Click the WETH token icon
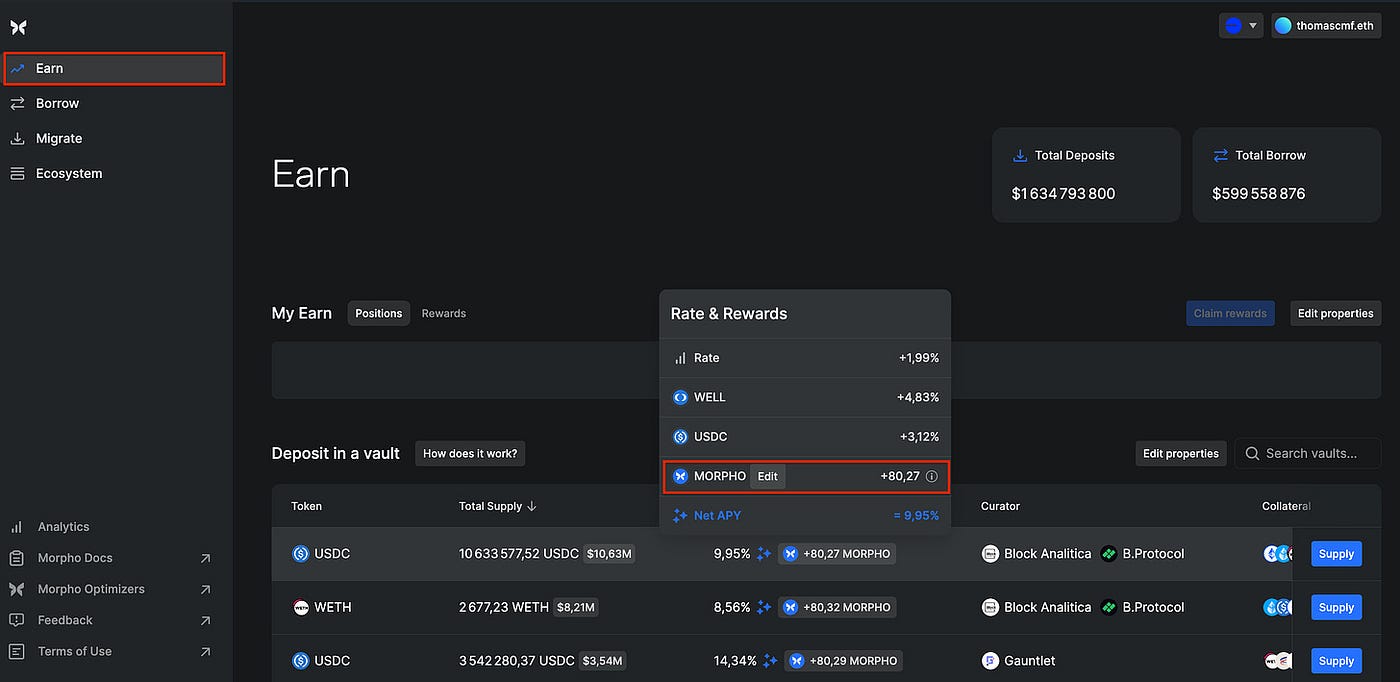This screenshot has height=682, width=1400. point(300,607)
